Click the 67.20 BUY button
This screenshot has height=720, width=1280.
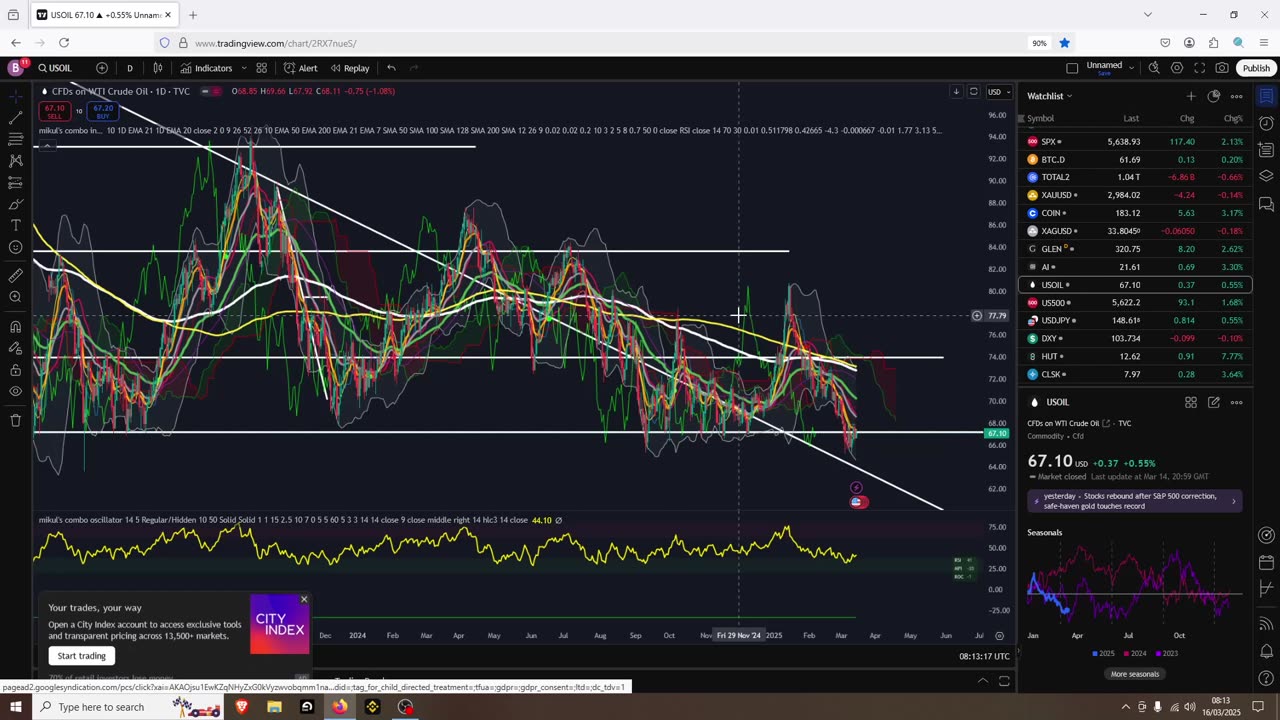coord(101,111)
